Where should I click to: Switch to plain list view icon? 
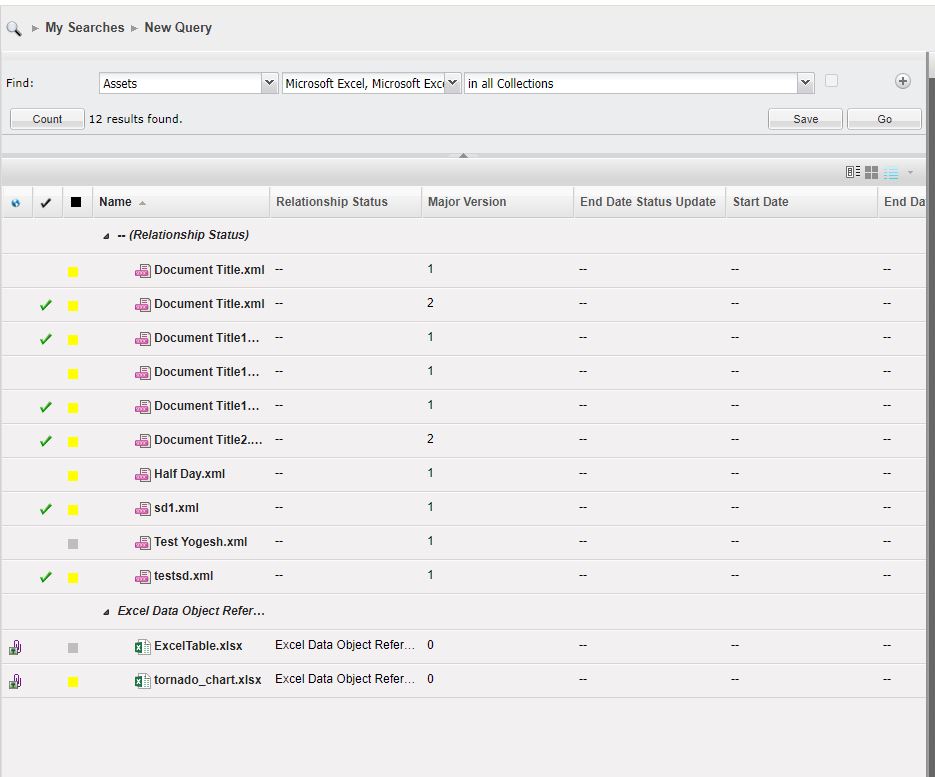click(x=891, y=173)
